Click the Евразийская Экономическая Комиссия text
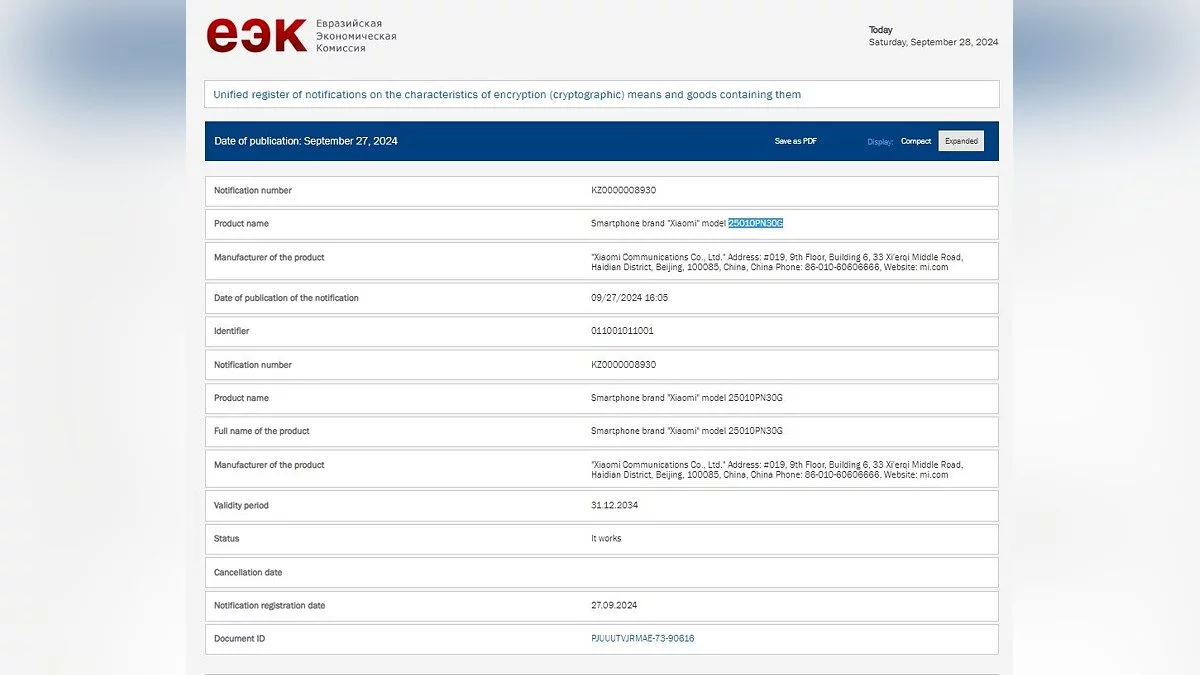The width and height of the screenshot is (1200, 675). pyautogui.click(x=356, y=36)
